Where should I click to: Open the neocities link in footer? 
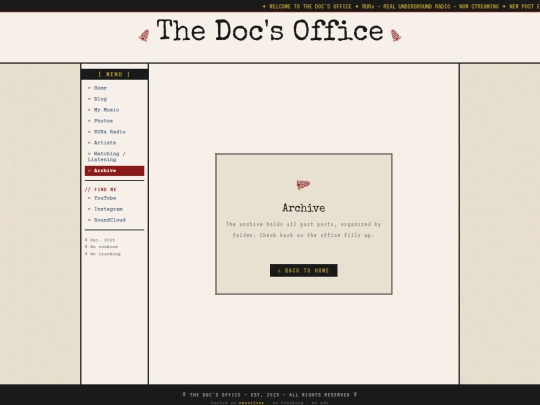tap(251, 403)
